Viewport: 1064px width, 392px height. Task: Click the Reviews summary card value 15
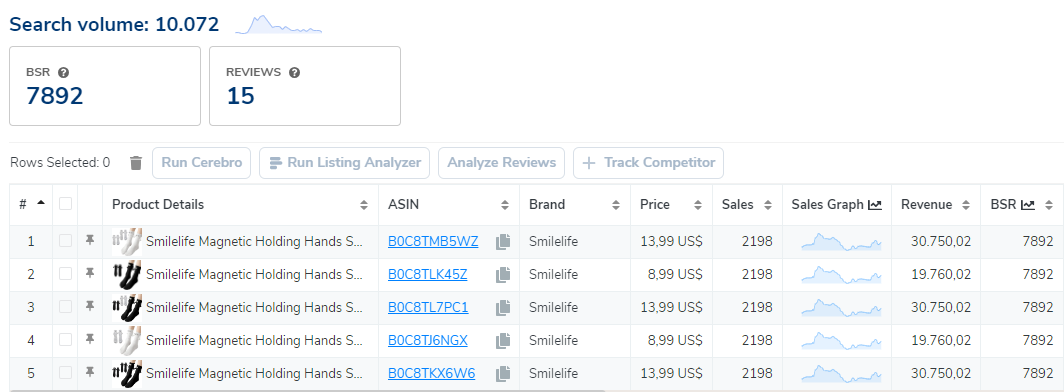tap(240, 96)
